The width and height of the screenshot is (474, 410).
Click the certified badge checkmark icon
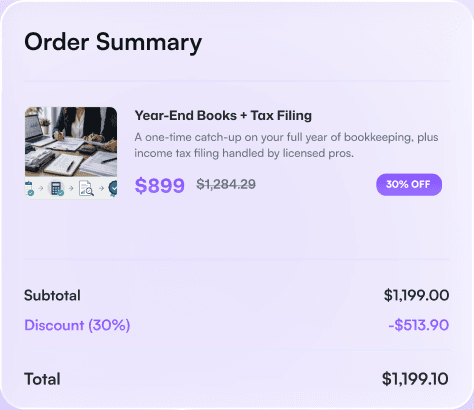[113, 188]
